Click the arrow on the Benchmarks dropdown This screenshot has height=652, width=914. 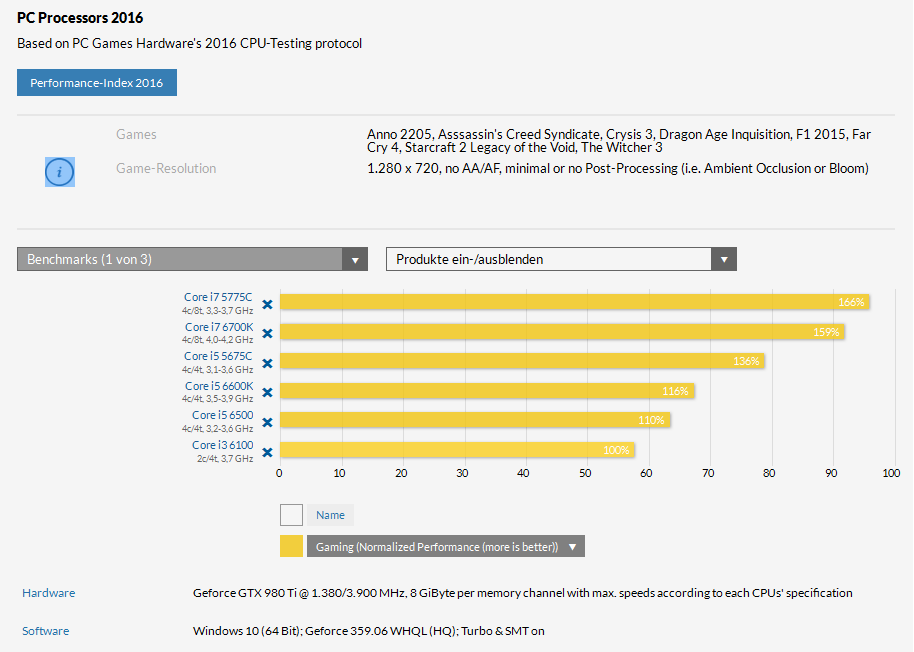click(355, 260)
